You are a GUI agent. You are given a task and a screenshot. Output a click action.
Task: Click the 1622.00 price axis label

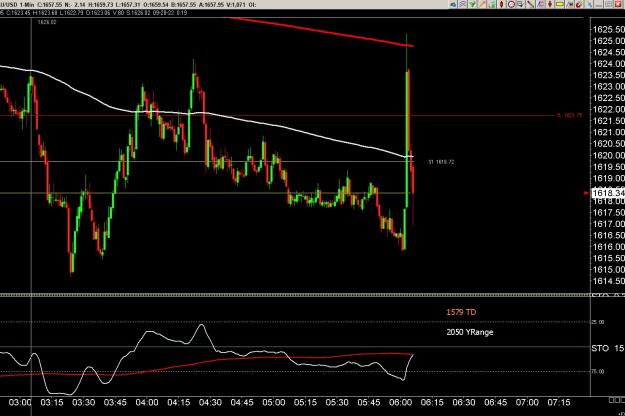tap(609, 110)
